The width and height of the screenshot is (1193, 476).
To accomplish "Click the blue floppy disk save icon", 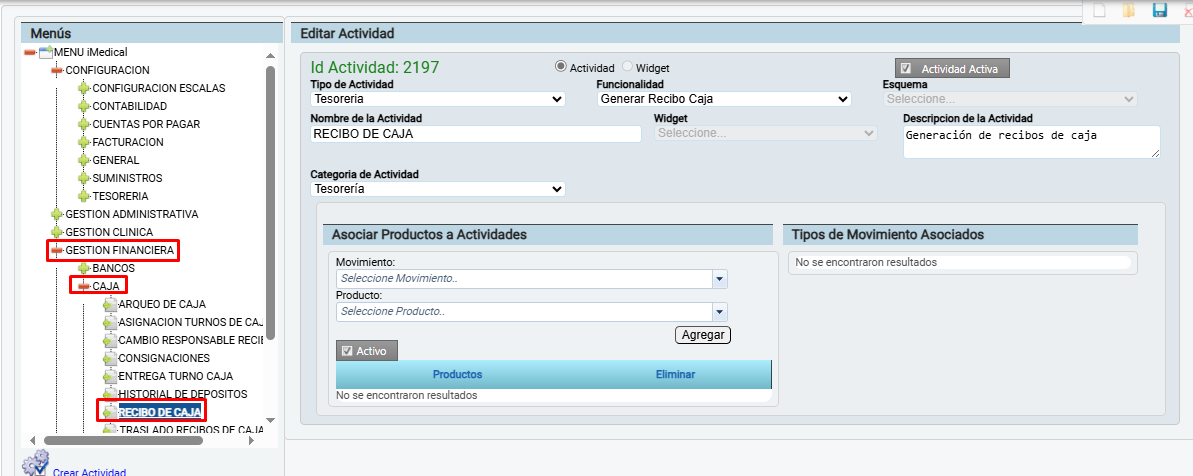I will [x=1159, y=11].
